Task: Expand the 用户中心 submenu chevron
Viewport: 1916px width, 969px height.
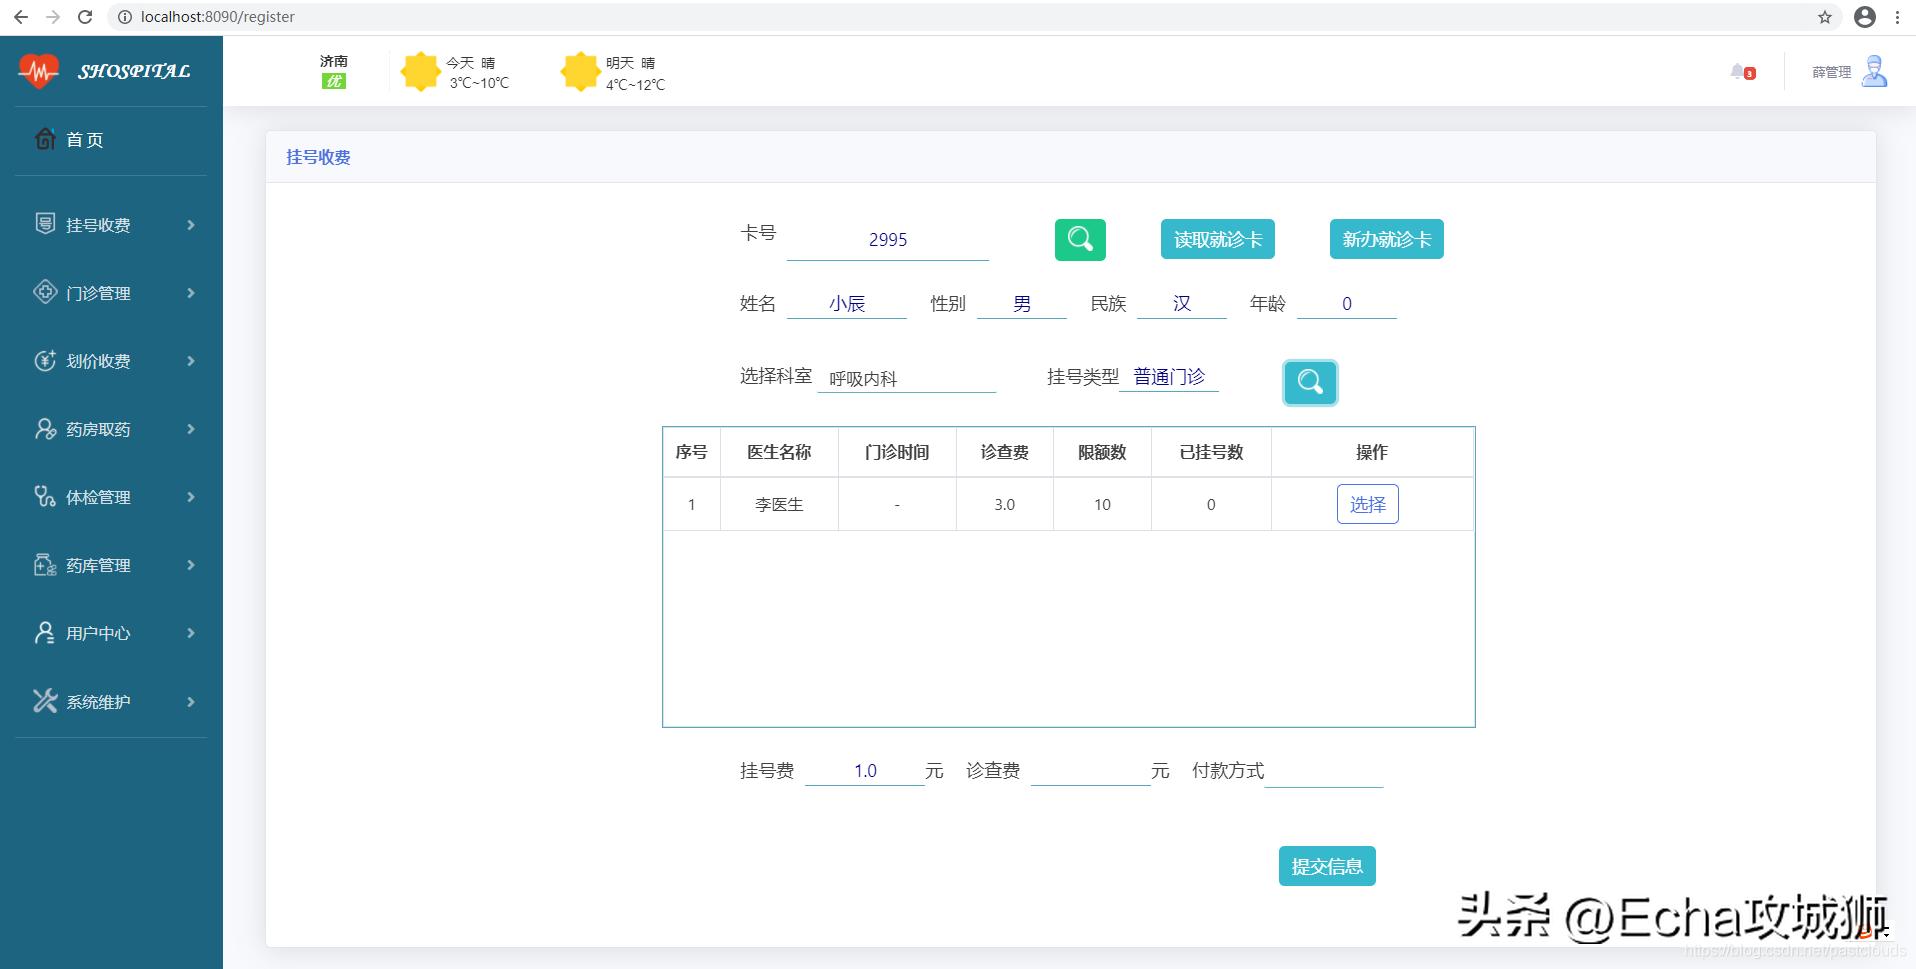Action: [x=190, y=633]
